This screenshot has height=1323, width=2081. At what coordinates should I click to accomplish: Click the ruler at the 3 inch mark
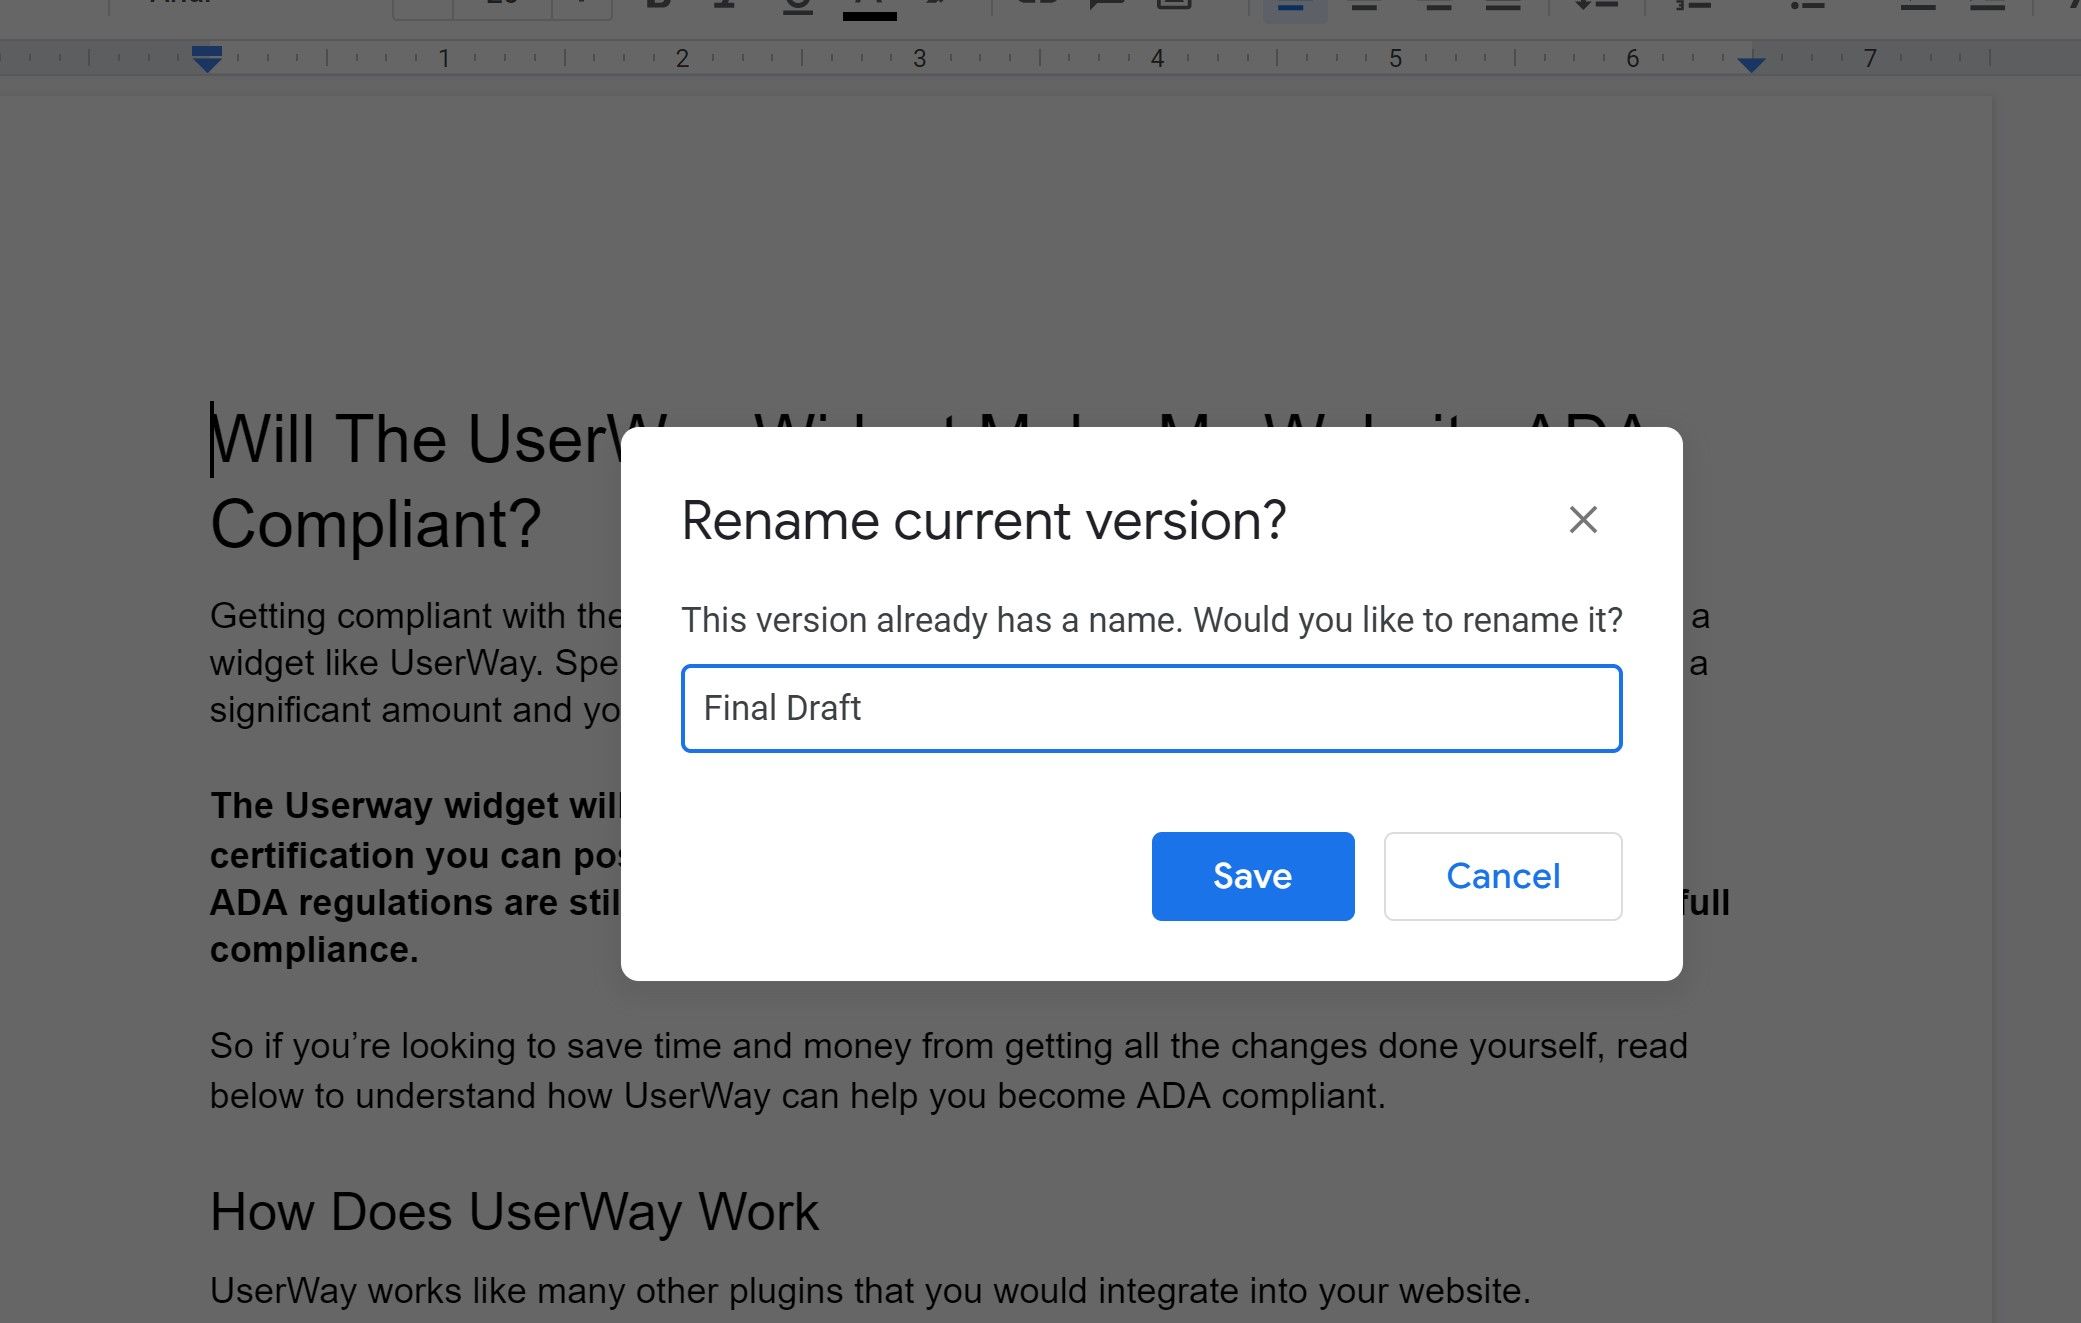[919, 59]
